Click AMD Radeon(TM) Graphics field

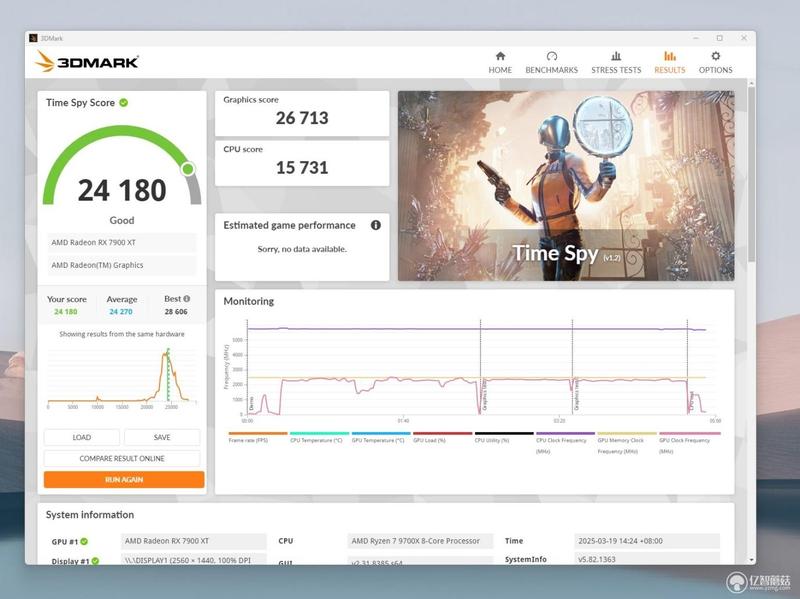pyautogui.click(x=122, y=265)
